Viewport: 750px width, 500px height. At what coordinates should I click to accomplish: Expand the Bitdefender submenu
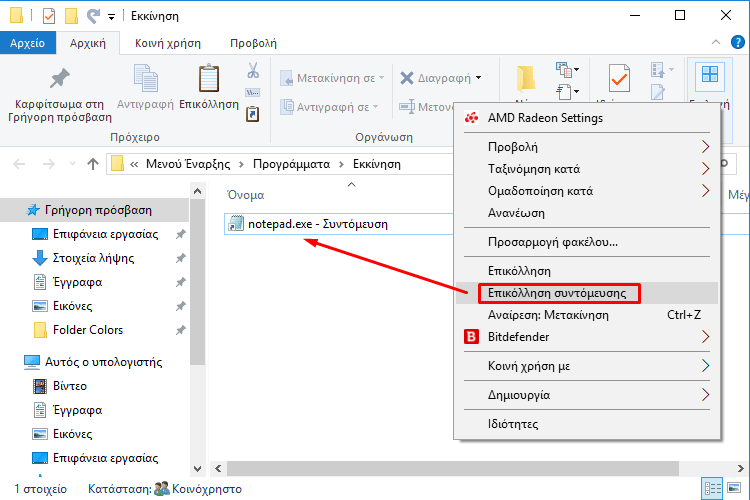587,337
